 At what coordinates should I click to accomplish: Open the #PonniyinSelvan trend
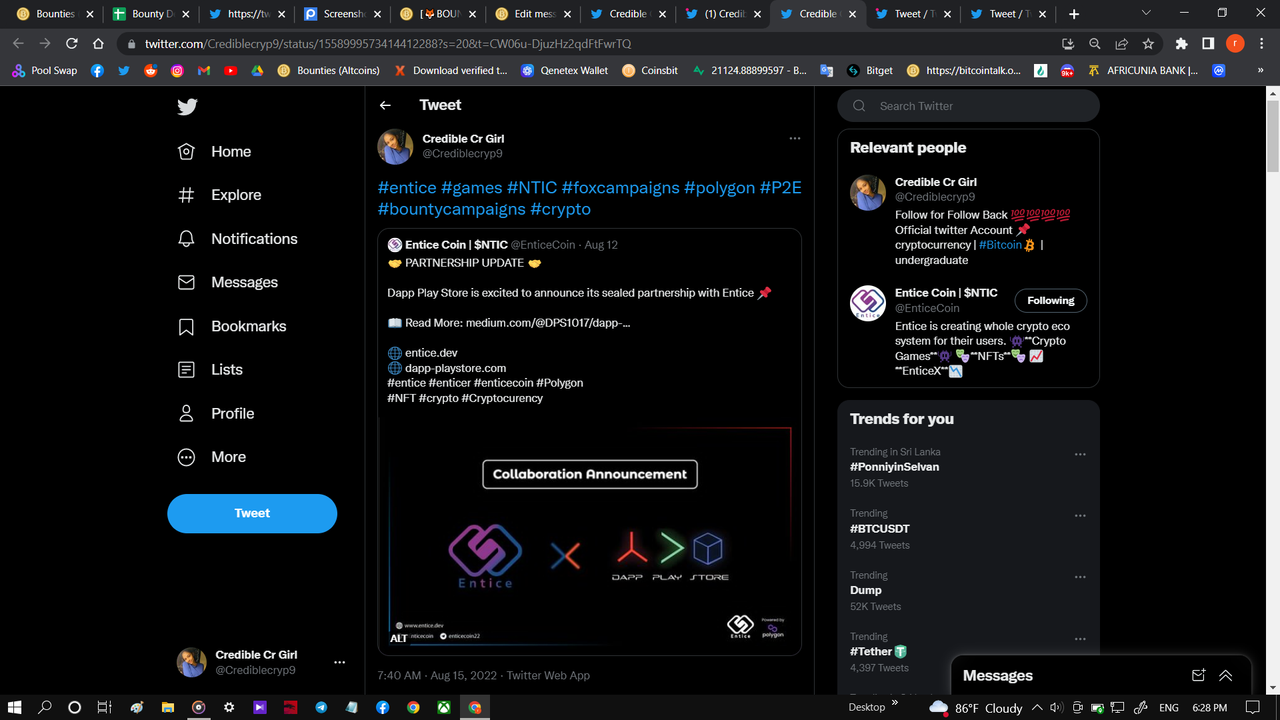pyautogui.click(x=894, y=467)
